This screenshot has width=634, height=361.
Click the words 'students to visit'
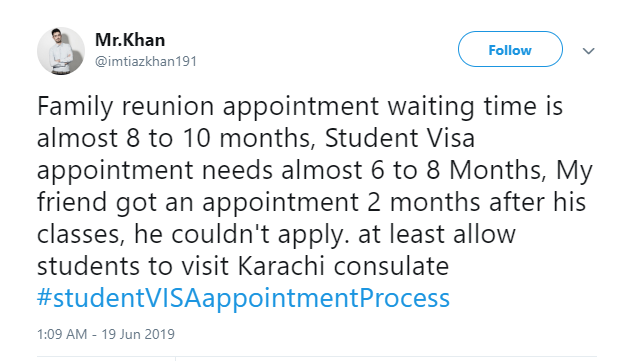click(x=134, y=266)
